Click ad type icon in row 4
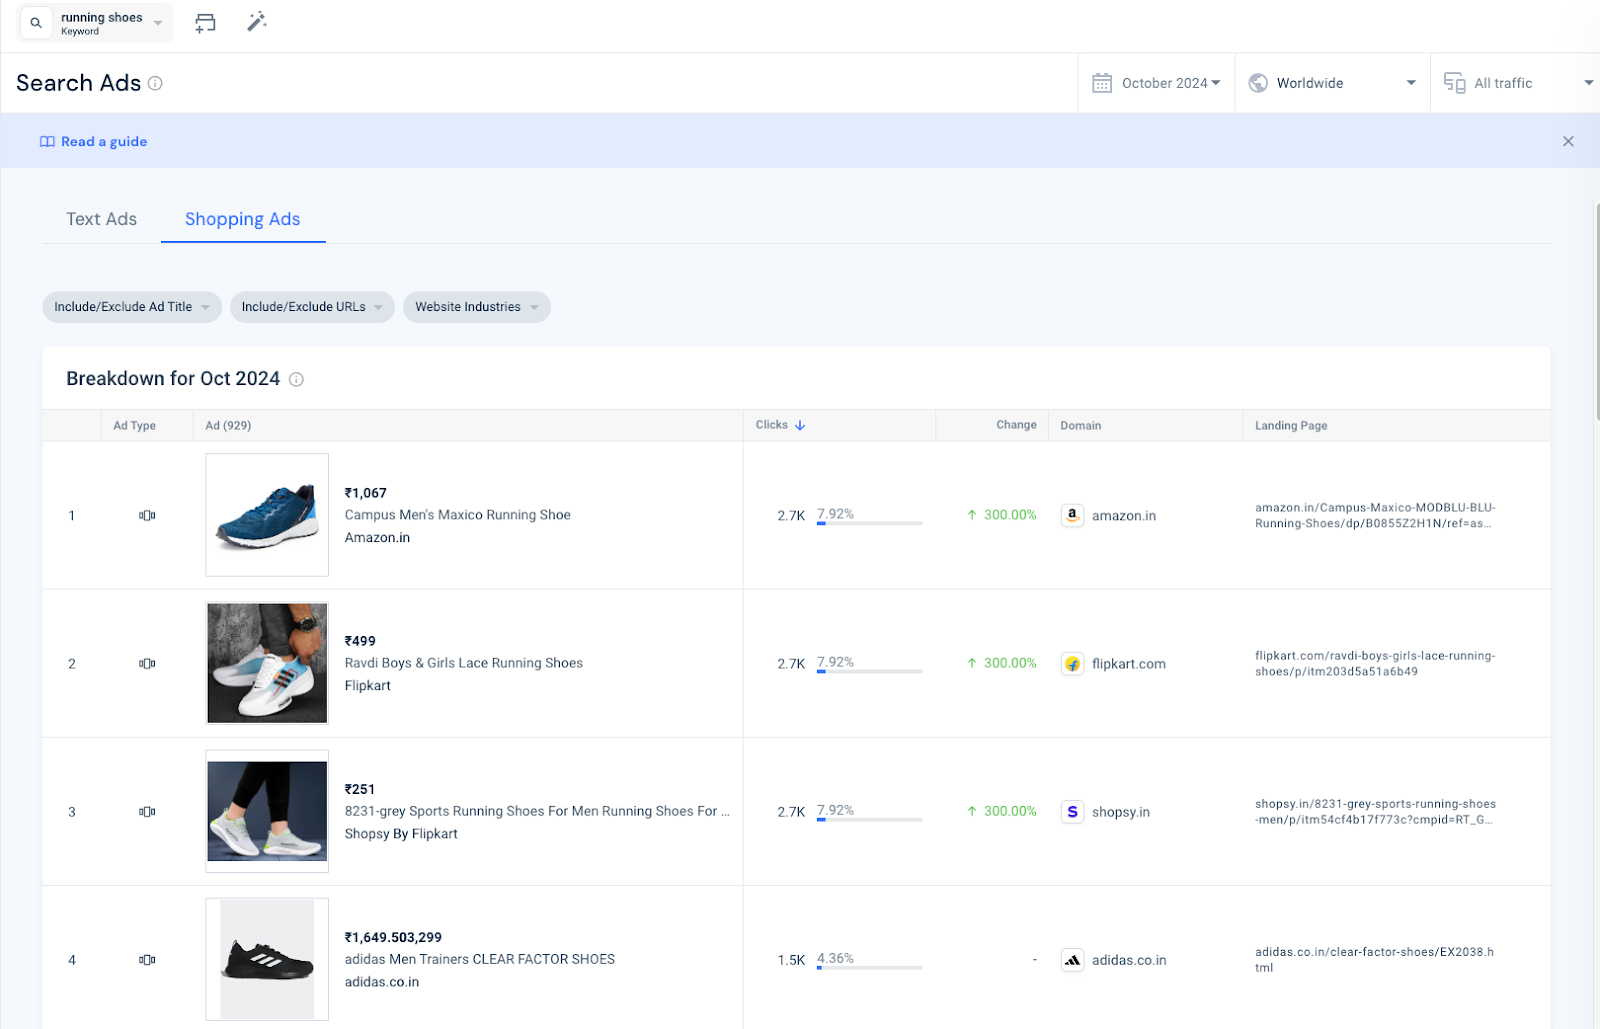 [x=147, y=959]
